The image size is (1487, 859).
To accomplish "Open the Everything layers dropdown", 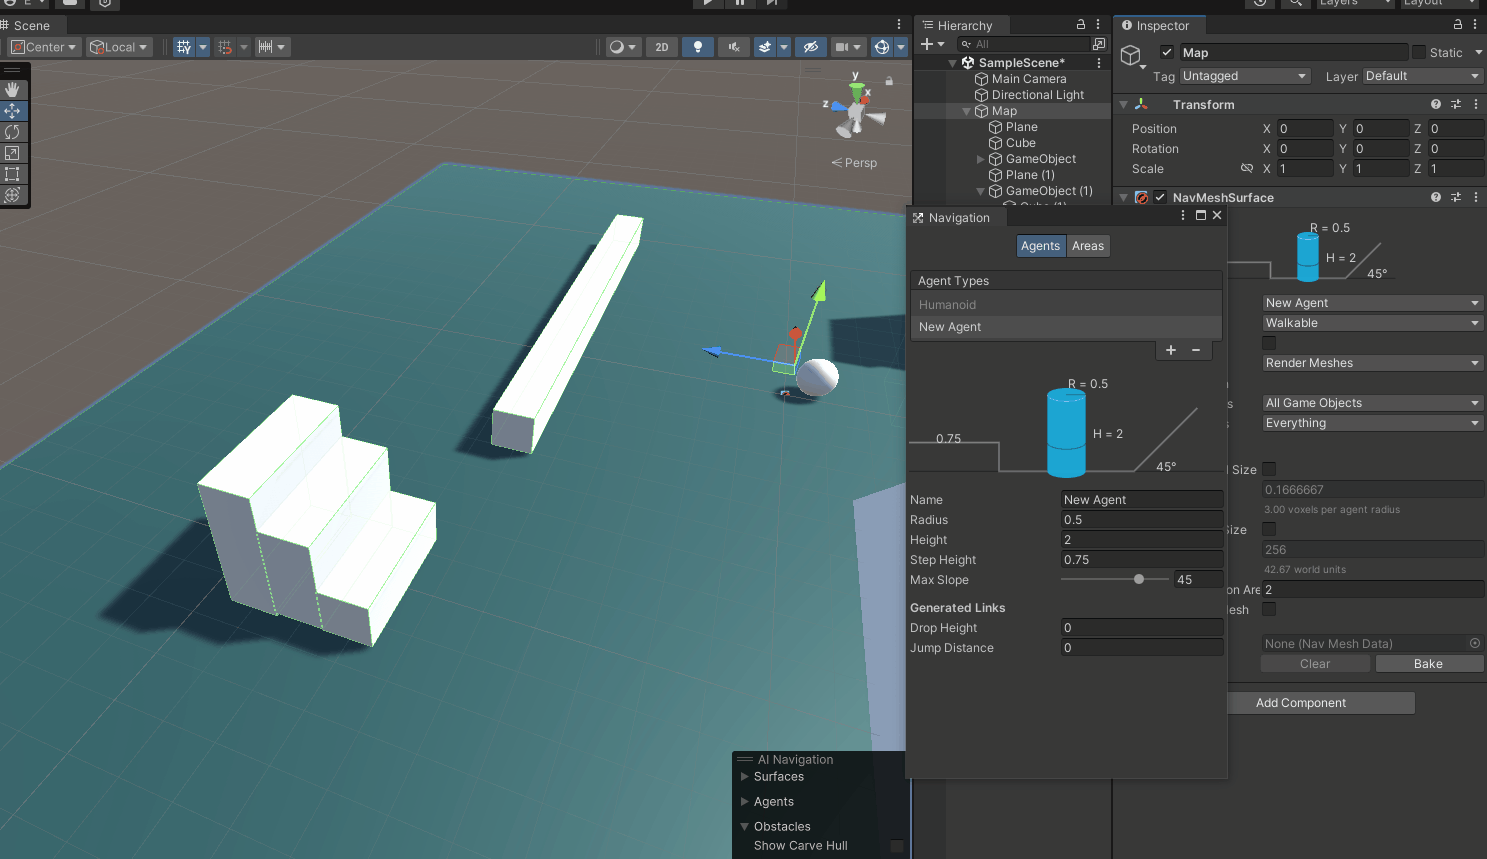I will (x=1372, y=423).
